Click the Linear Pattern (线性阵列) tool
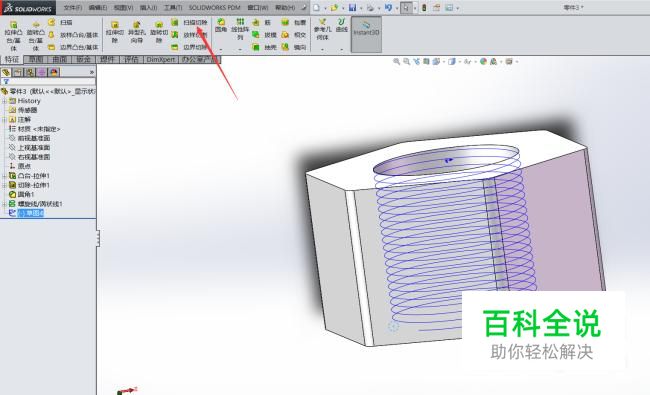Image resolution: width=650 pixels, height=395 pixels. pos(240,29)
